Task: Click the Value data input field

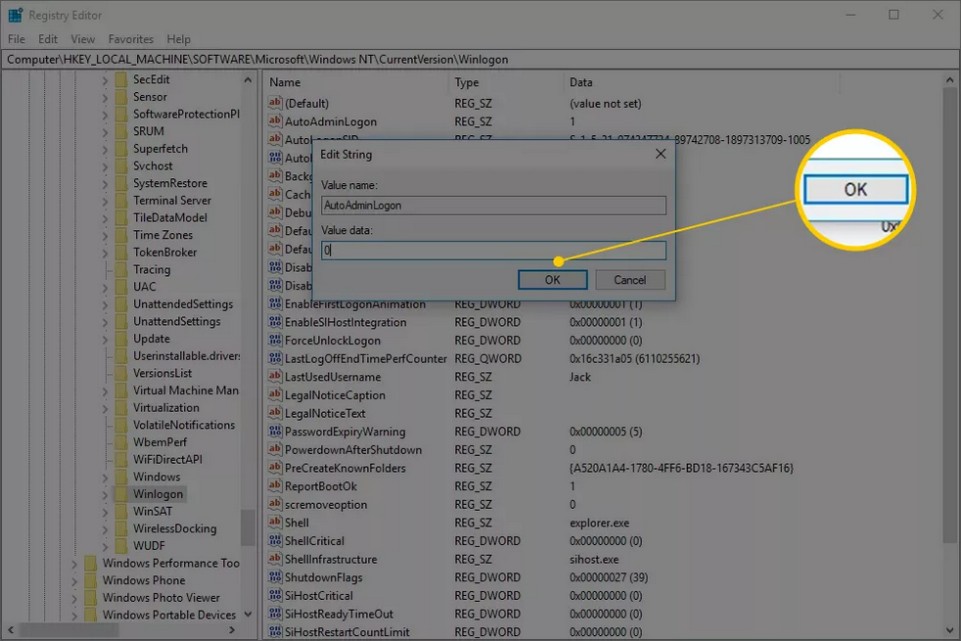Action: pos(493,250)
